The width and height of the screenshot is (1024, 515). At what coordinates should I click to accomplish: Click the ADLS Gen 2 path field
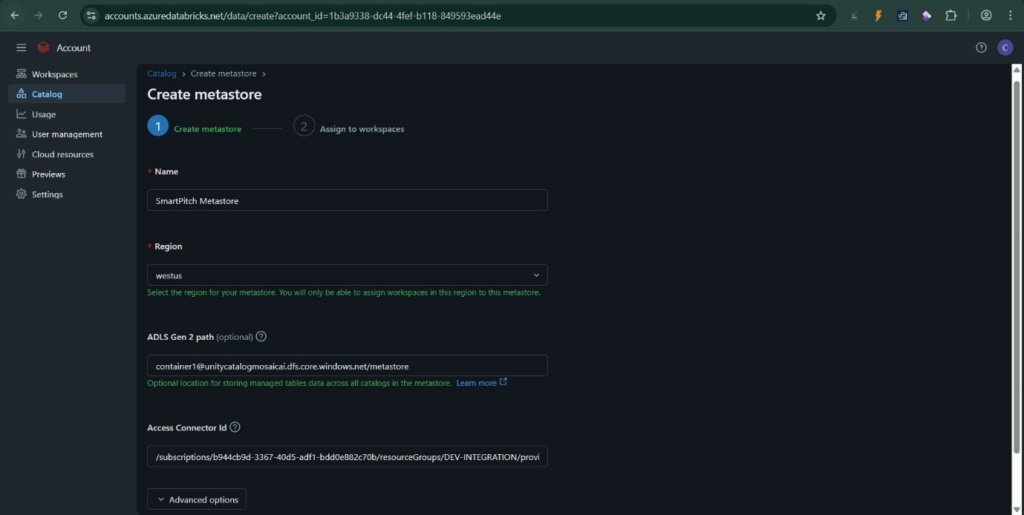pyautogui.click(x=347, y=366)
